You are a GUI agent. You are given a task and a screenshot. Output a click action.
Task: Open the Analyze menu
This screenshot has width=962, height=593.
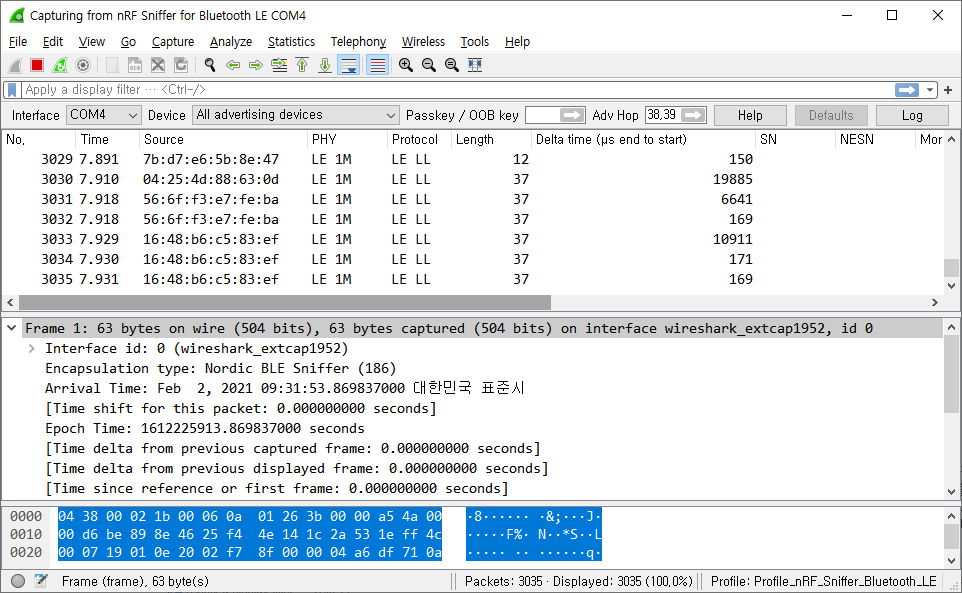[x=231, y=42]
